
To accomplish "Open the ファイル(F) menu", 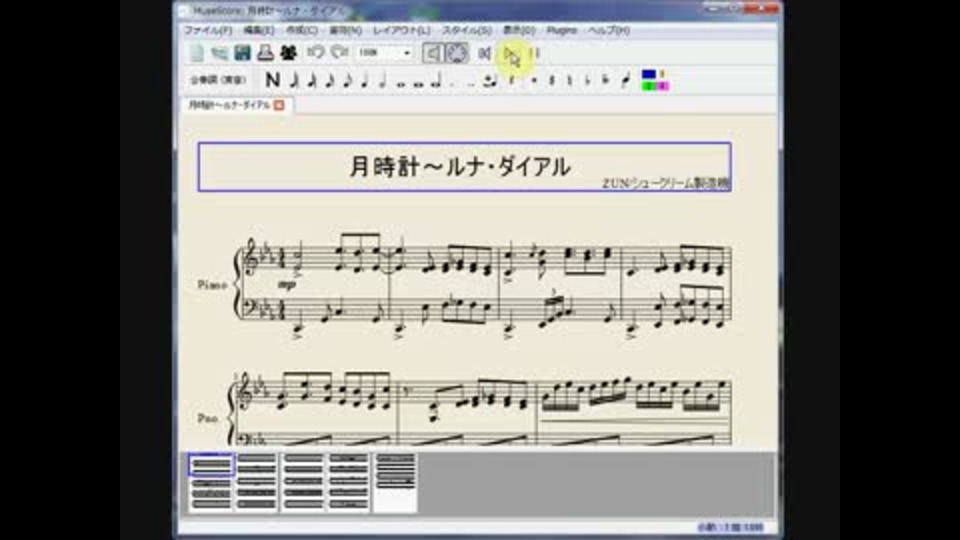I will [x=208, y=30].
